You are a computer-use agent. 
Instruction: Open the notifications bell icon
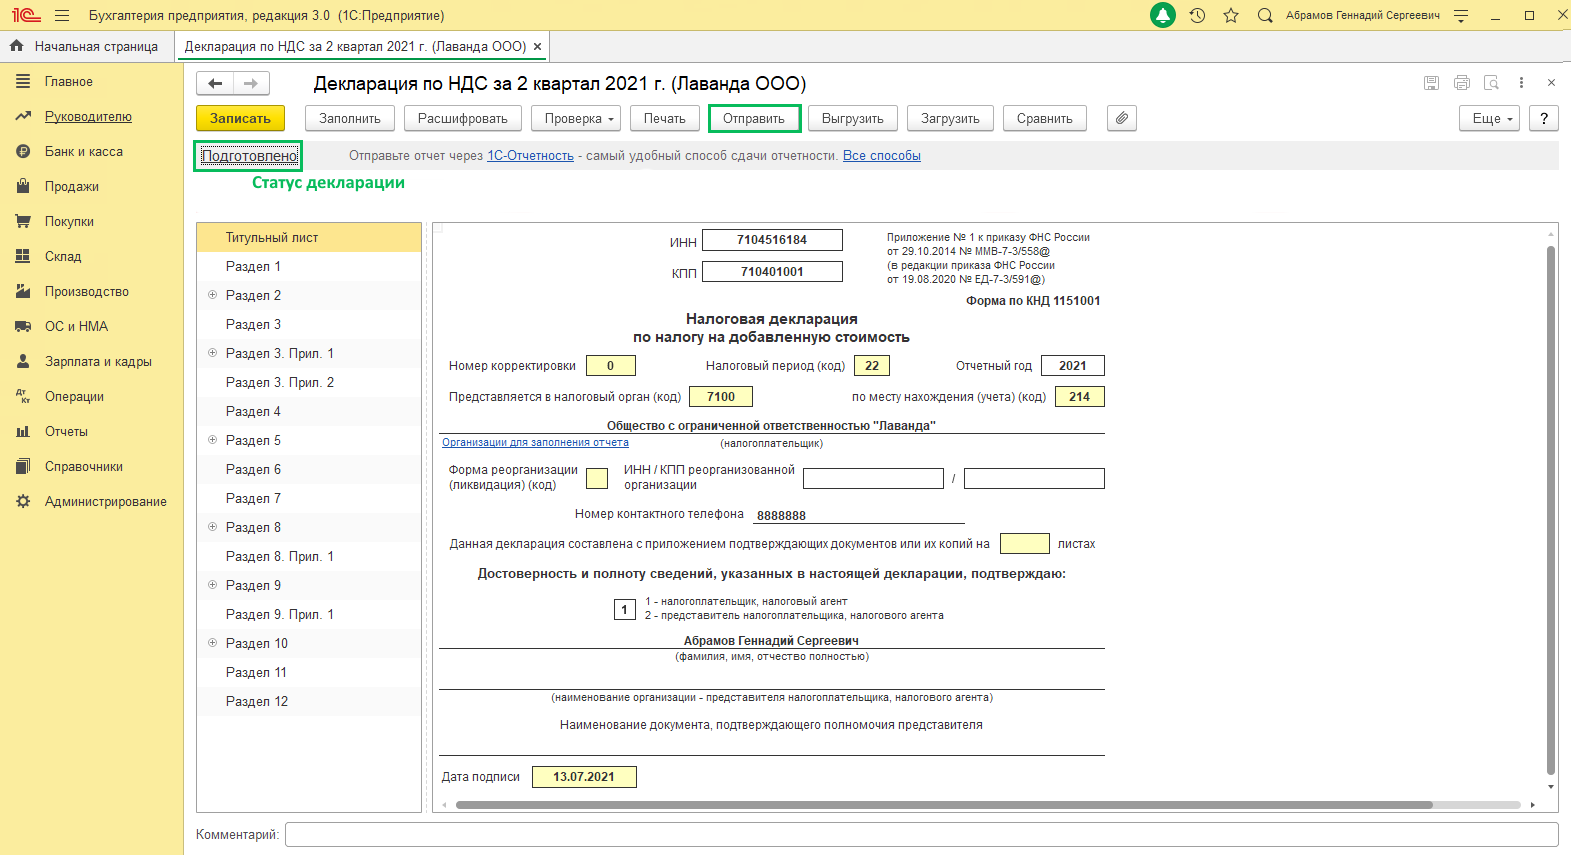pos(1162,16)
